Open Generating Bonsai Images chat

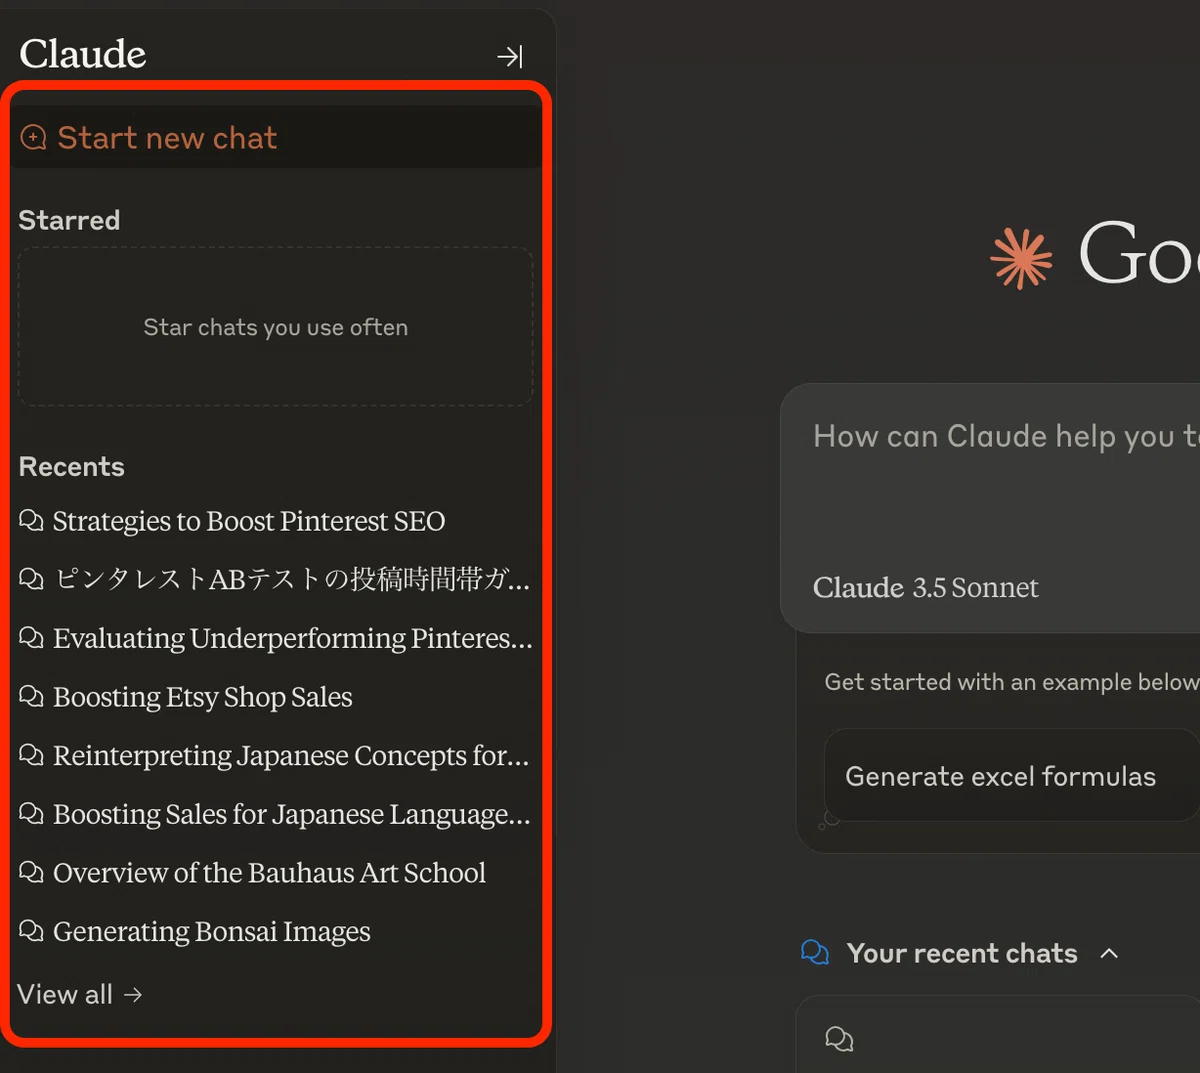coord(212,932)
